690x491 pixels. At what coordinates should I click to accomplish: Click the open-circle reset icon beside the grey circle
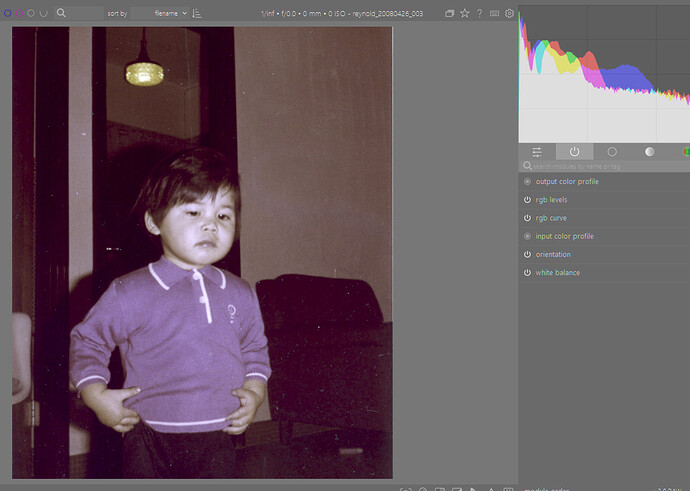pos(44,13)
